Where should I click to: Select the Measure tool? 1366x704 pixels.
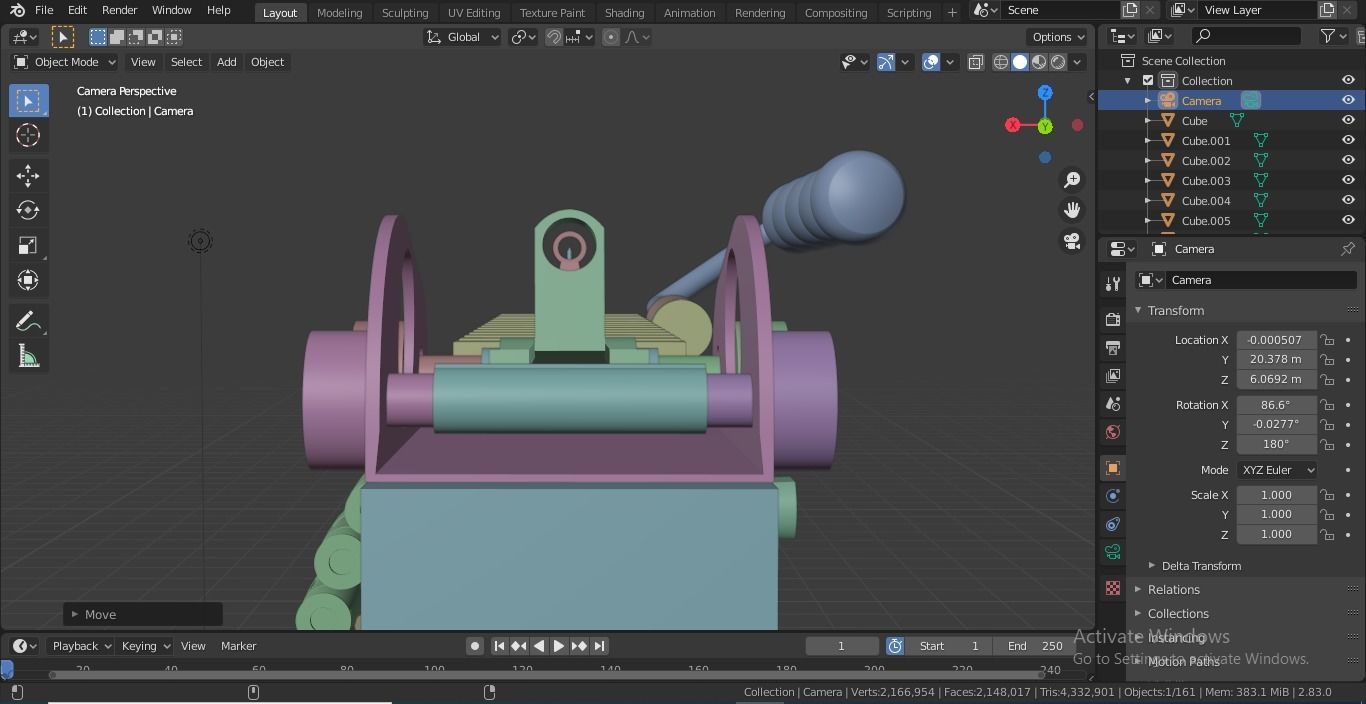click(x=28, y=356)
